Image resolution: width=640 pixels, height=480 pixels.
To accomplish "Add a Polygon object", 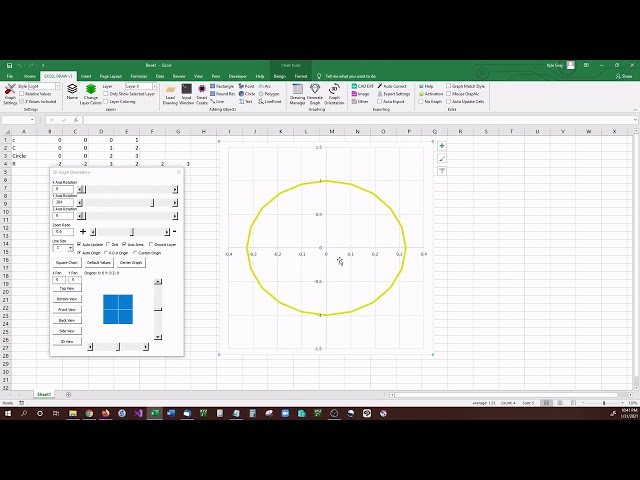I will (269, 94).
